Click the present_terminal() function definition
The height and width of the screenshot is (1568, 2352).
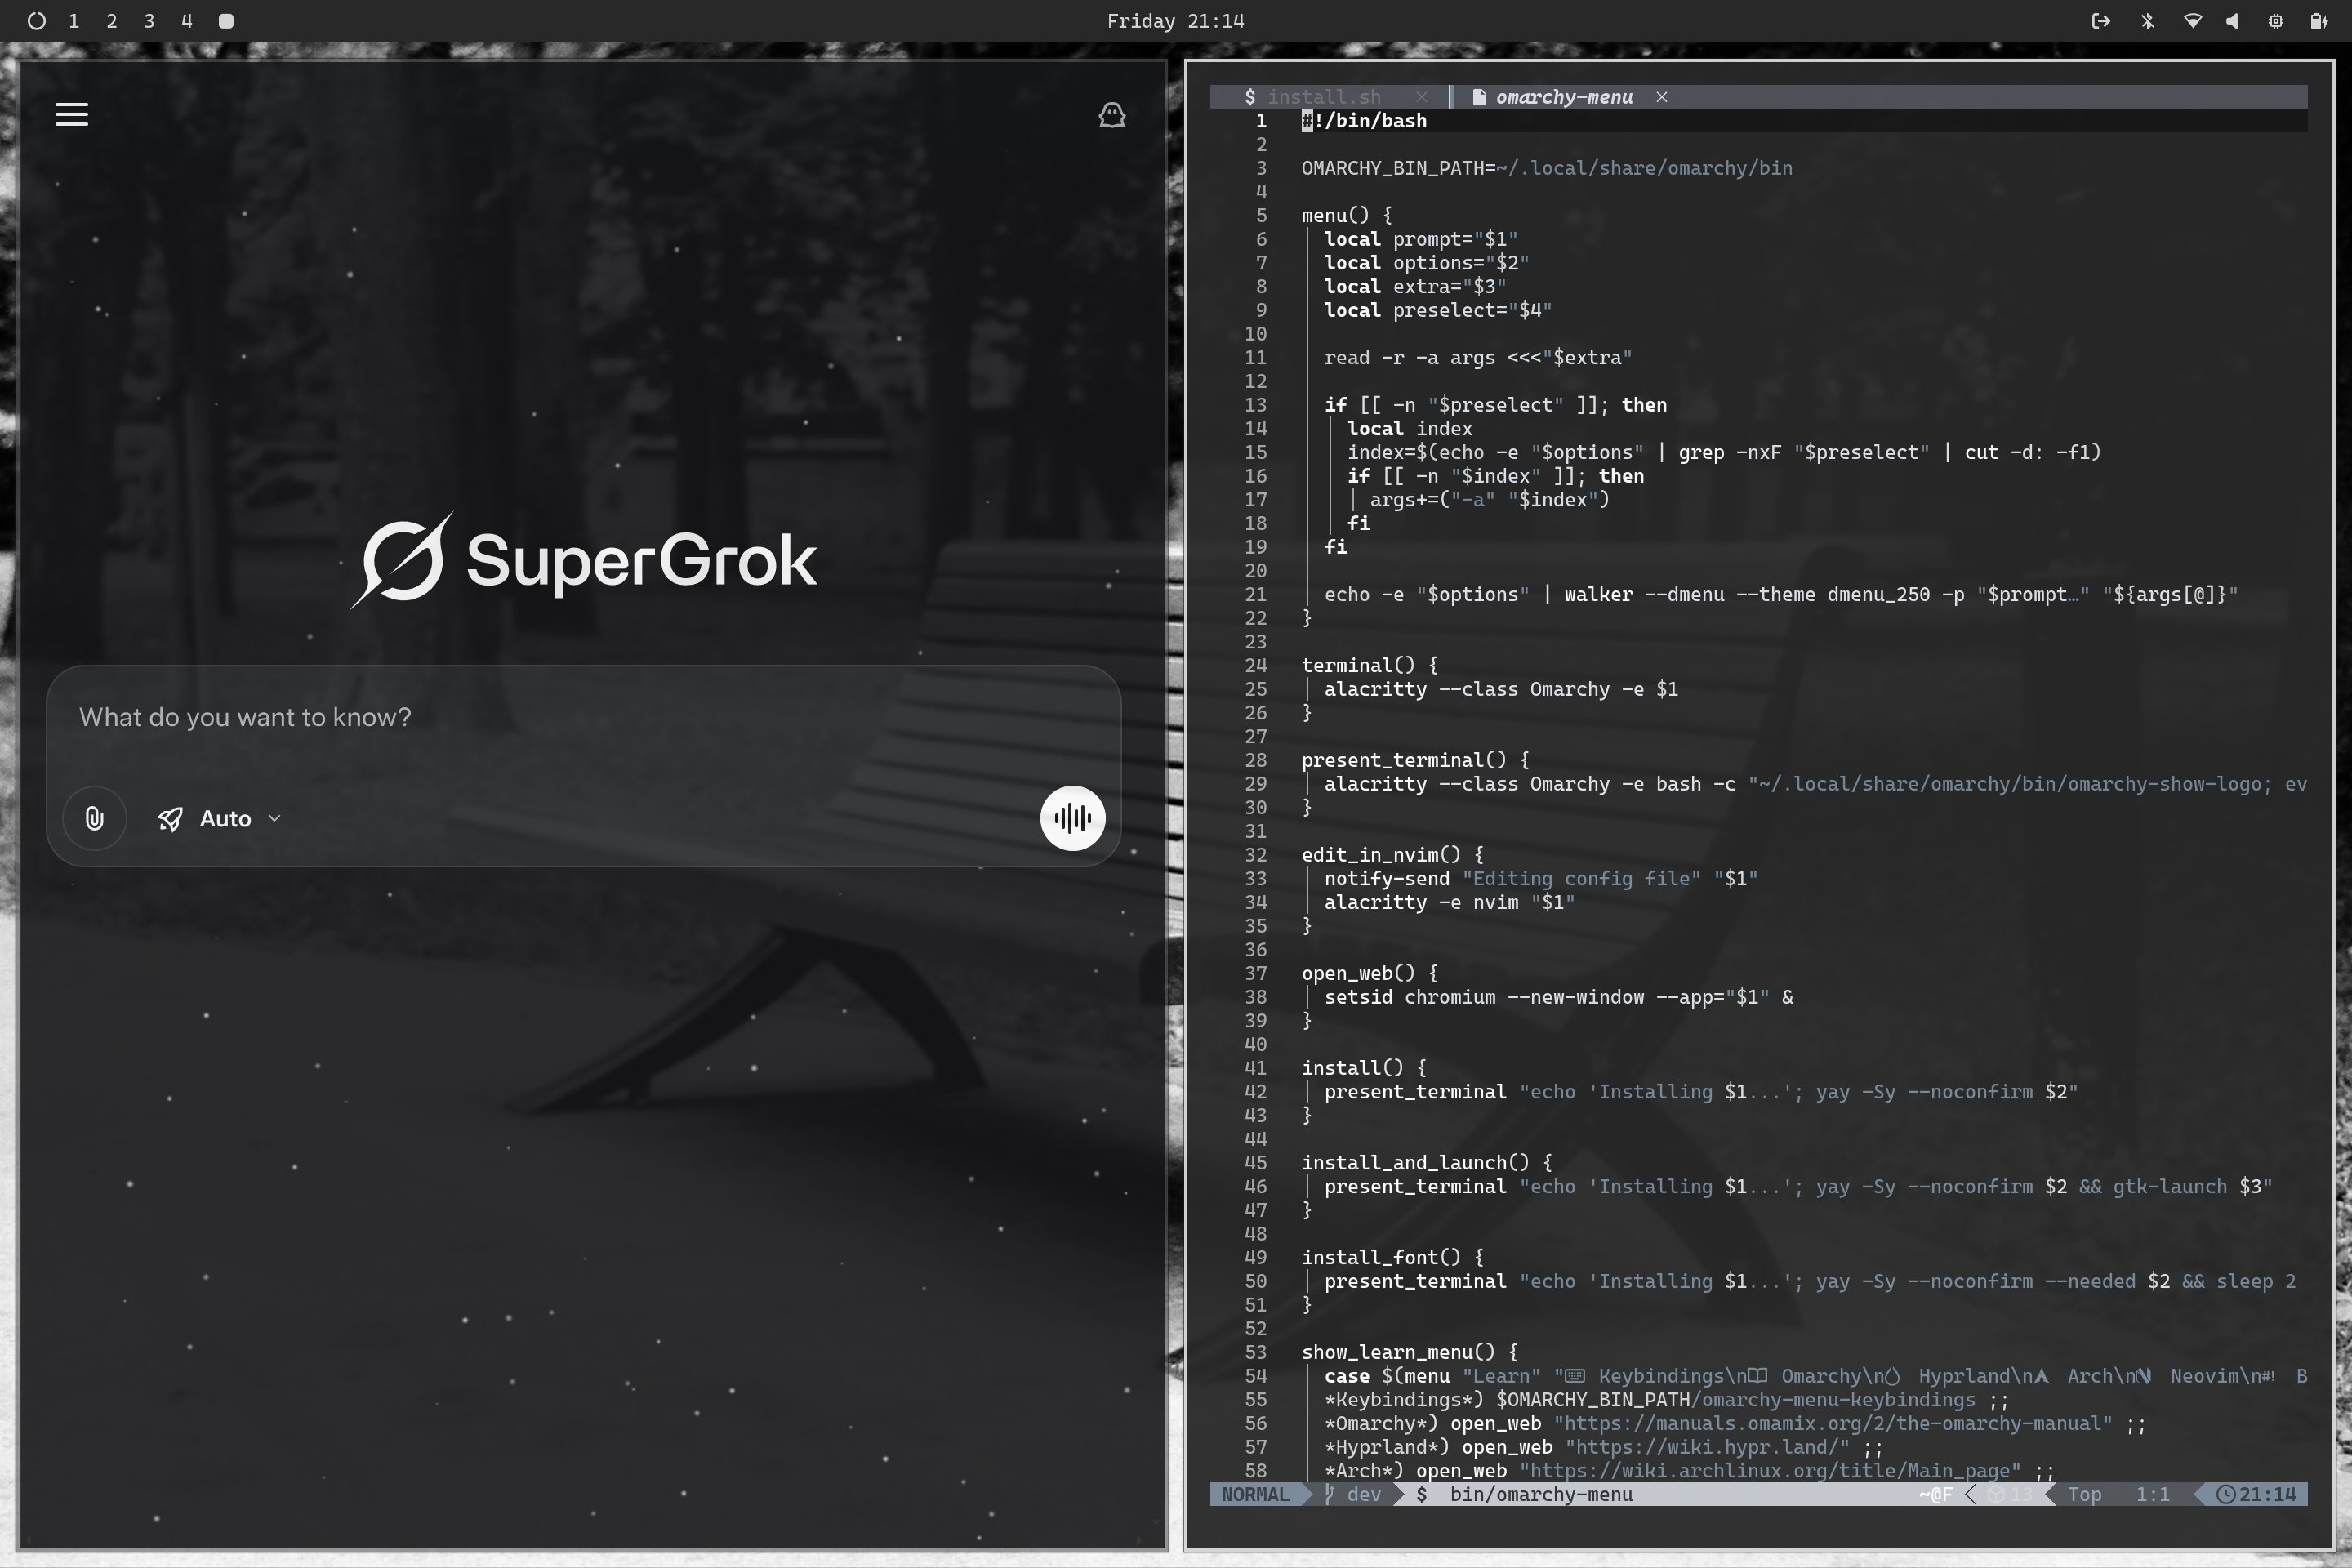pos(1416,760)
